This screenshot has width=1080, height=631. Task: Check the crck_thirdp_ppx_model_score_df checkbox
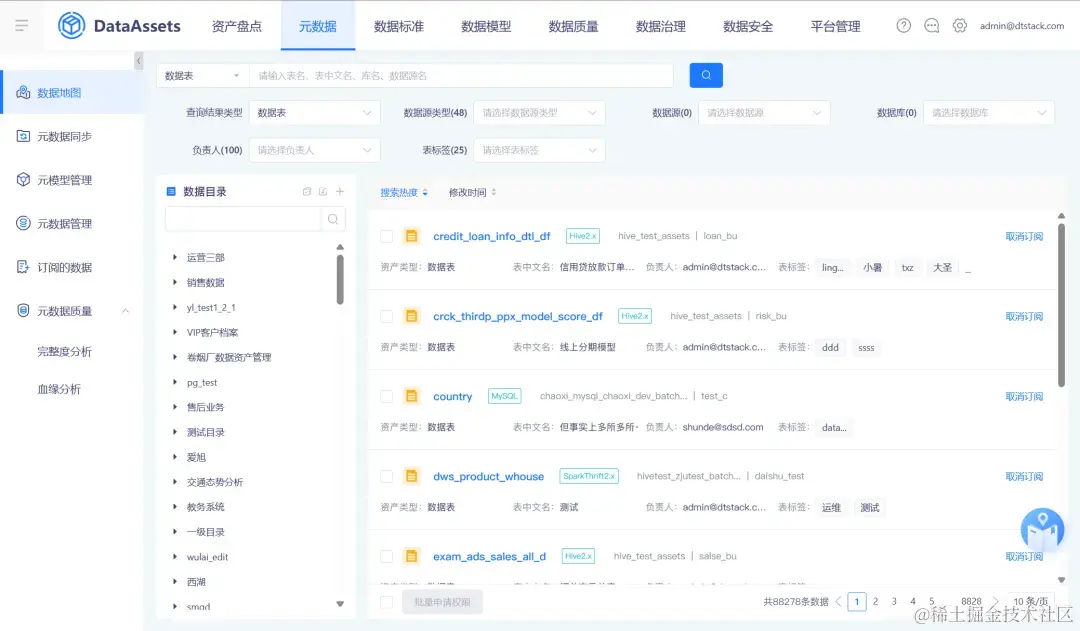pyautogui.click(x=386, y=316)
